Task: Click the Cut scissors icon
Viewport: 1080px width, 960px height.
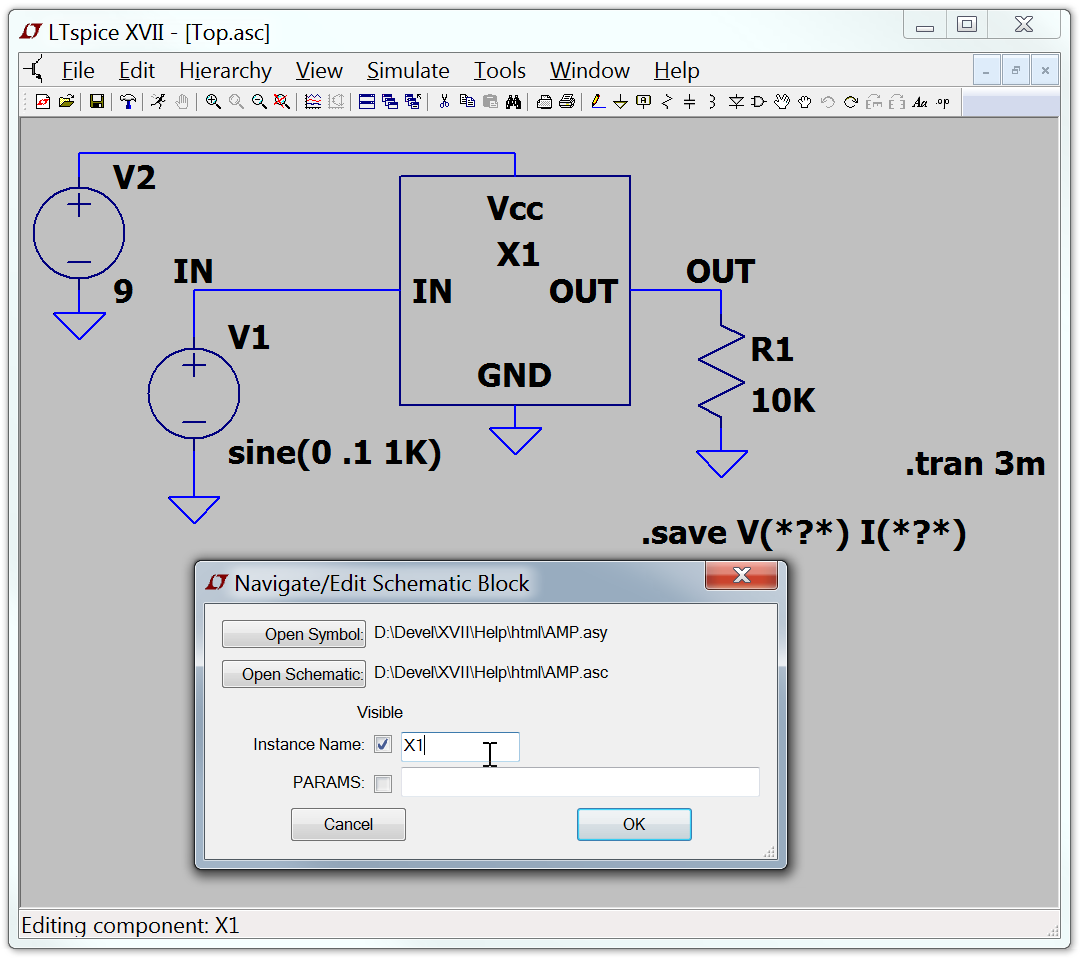Action: [444, 101]
